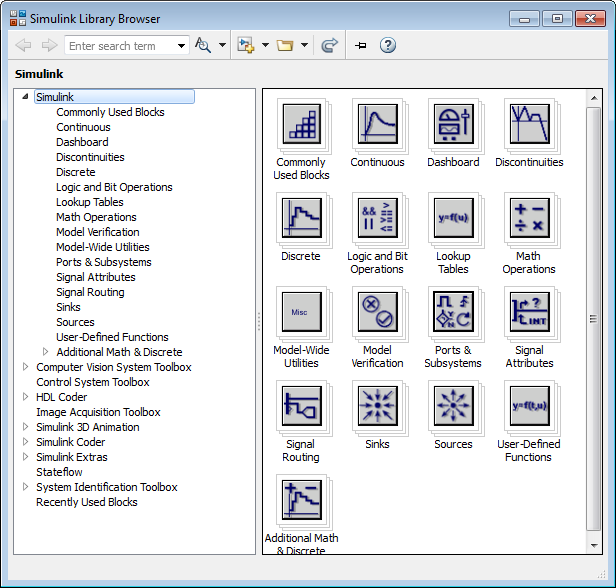Click the back navigation arrow

[23, 45]
